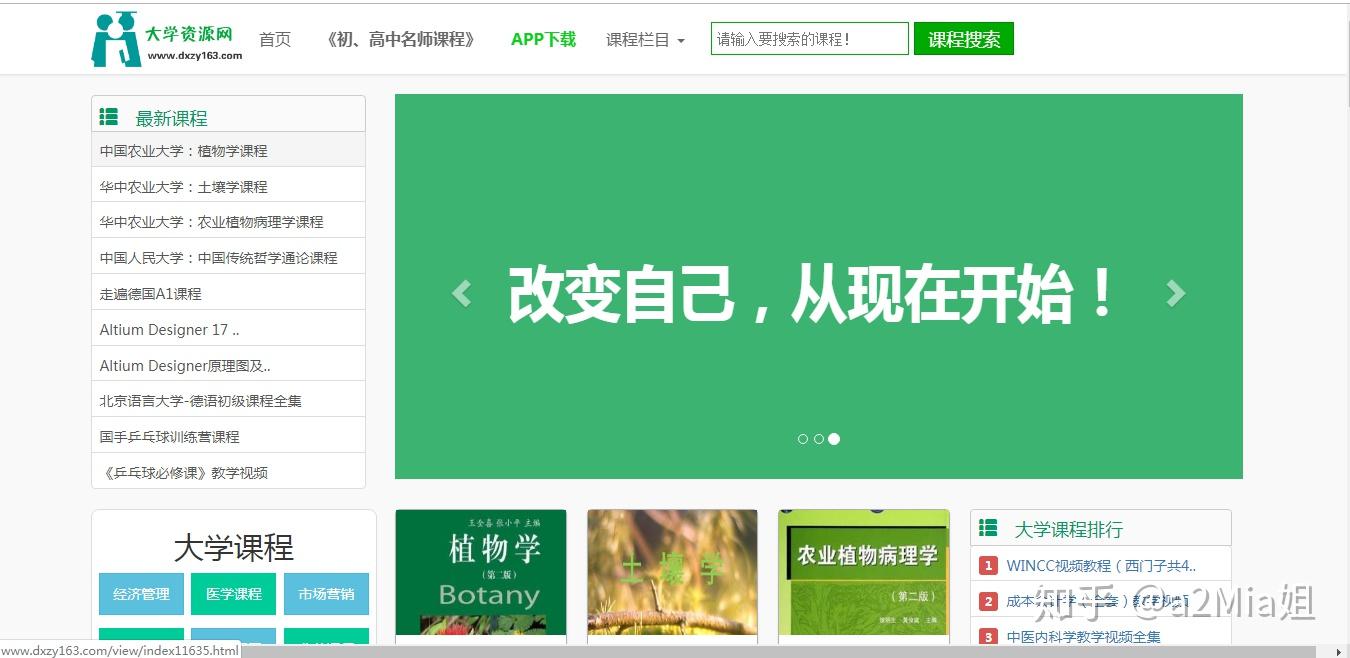Viewport: 1350px width, 658px height.
Task: Focus the course search input field
Action: [x=810, y=39]
